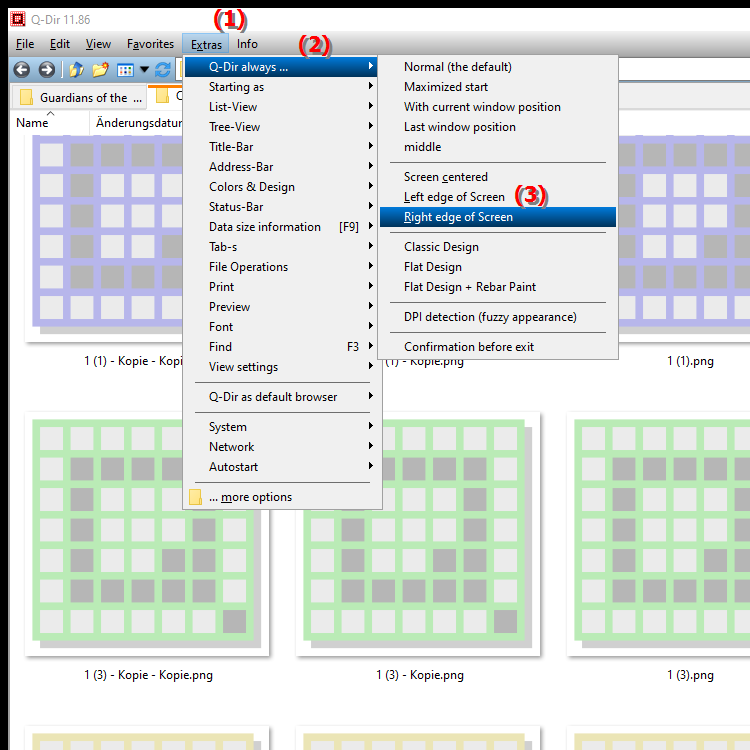Expand the Address-Bar submenu
The height and width of the screenshot is (750, 750).
coord(281,167)
